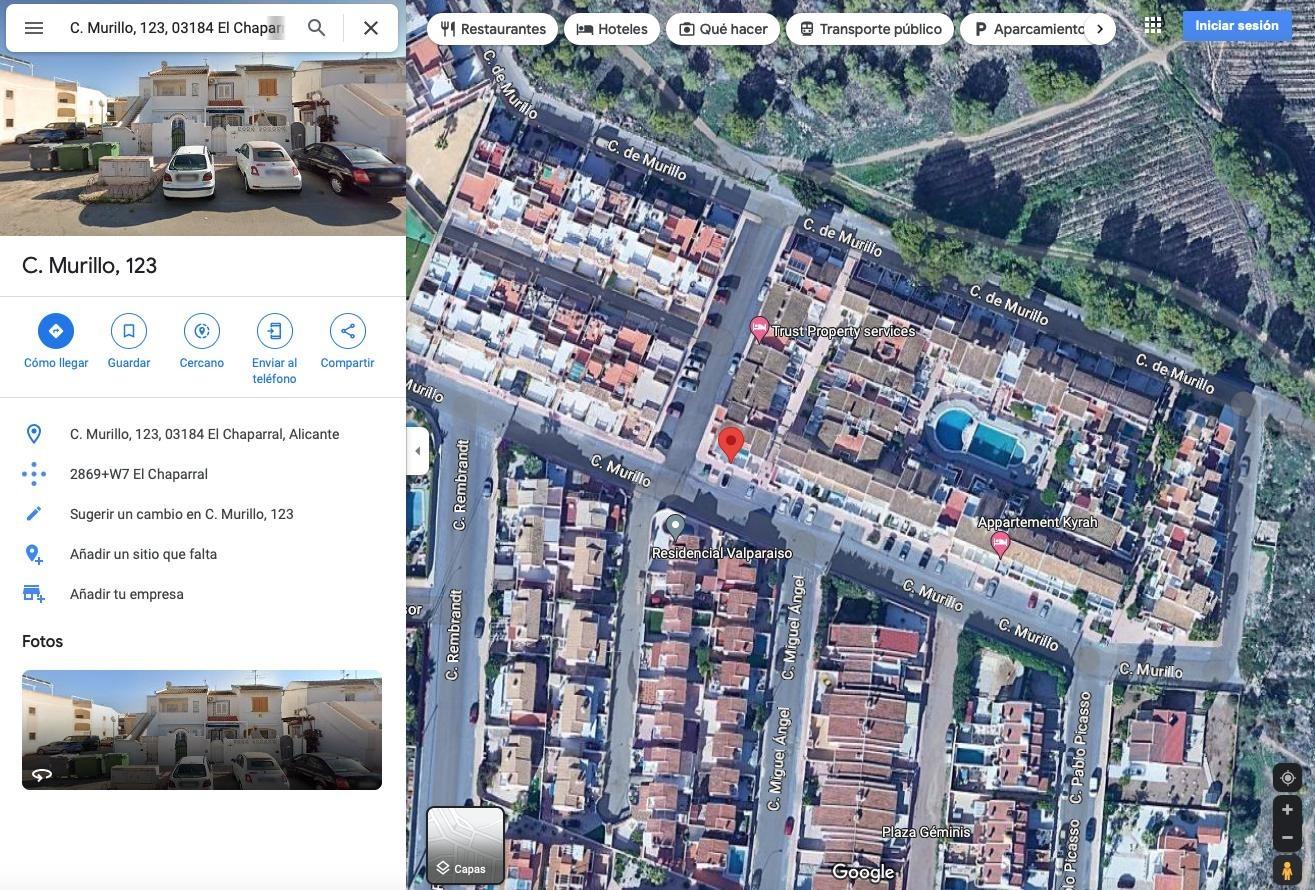Click the Trust Property services hotel marker

760,329
